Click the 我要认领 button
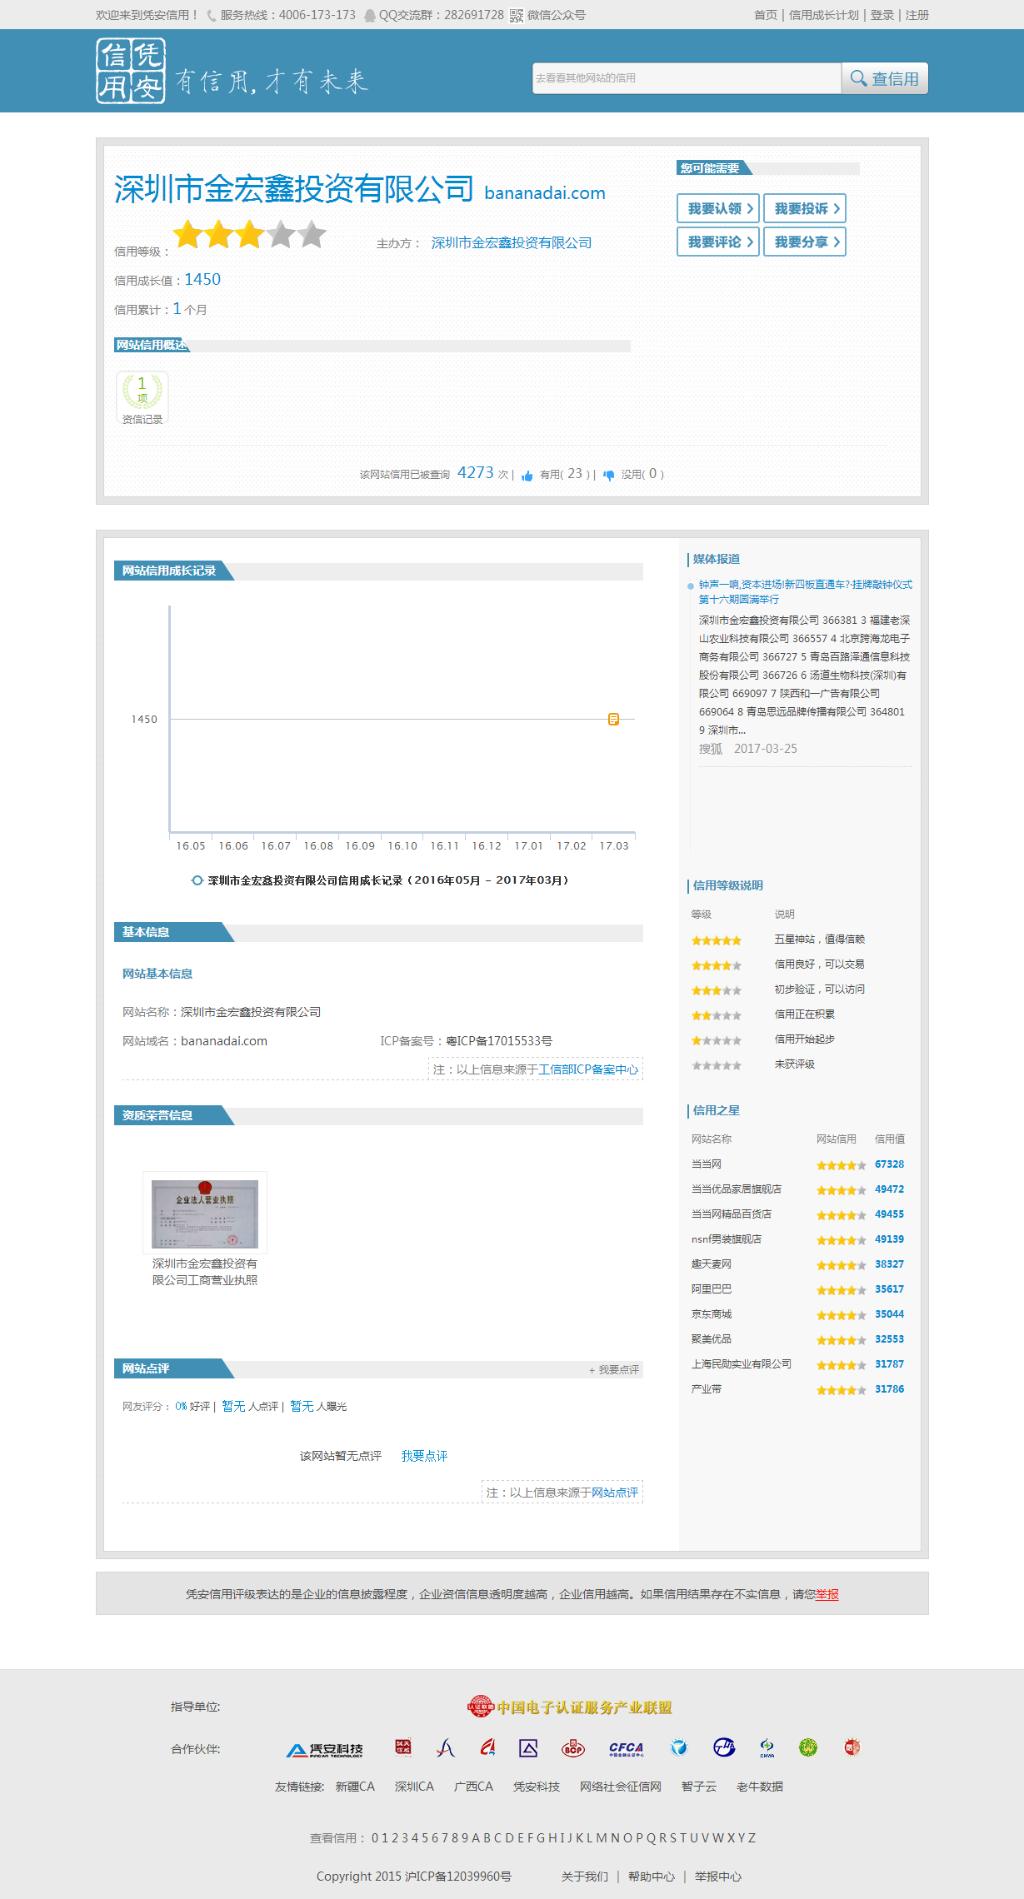Screen dimensions: 1024x1899 [718, 208]
